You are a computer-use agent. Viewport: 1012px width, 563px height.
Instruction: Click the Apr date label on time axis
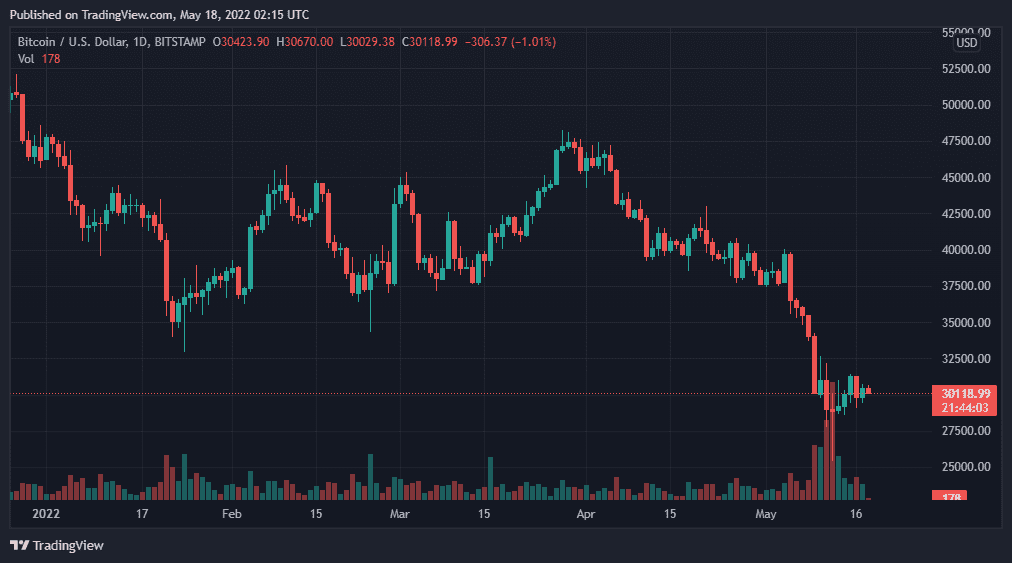(587, 514)
